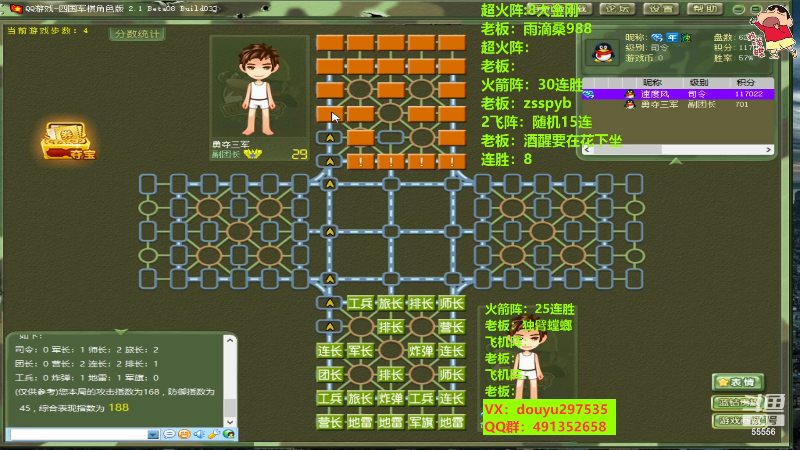Click the top opponent avatar 勇夺三军
The image size is (800, 450).
259,89
